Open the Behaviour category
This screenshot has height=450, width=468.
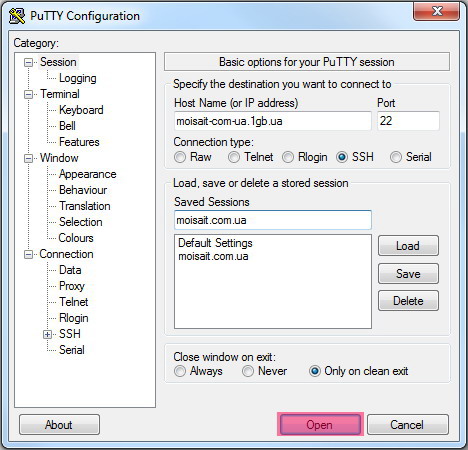coord(83,190)
